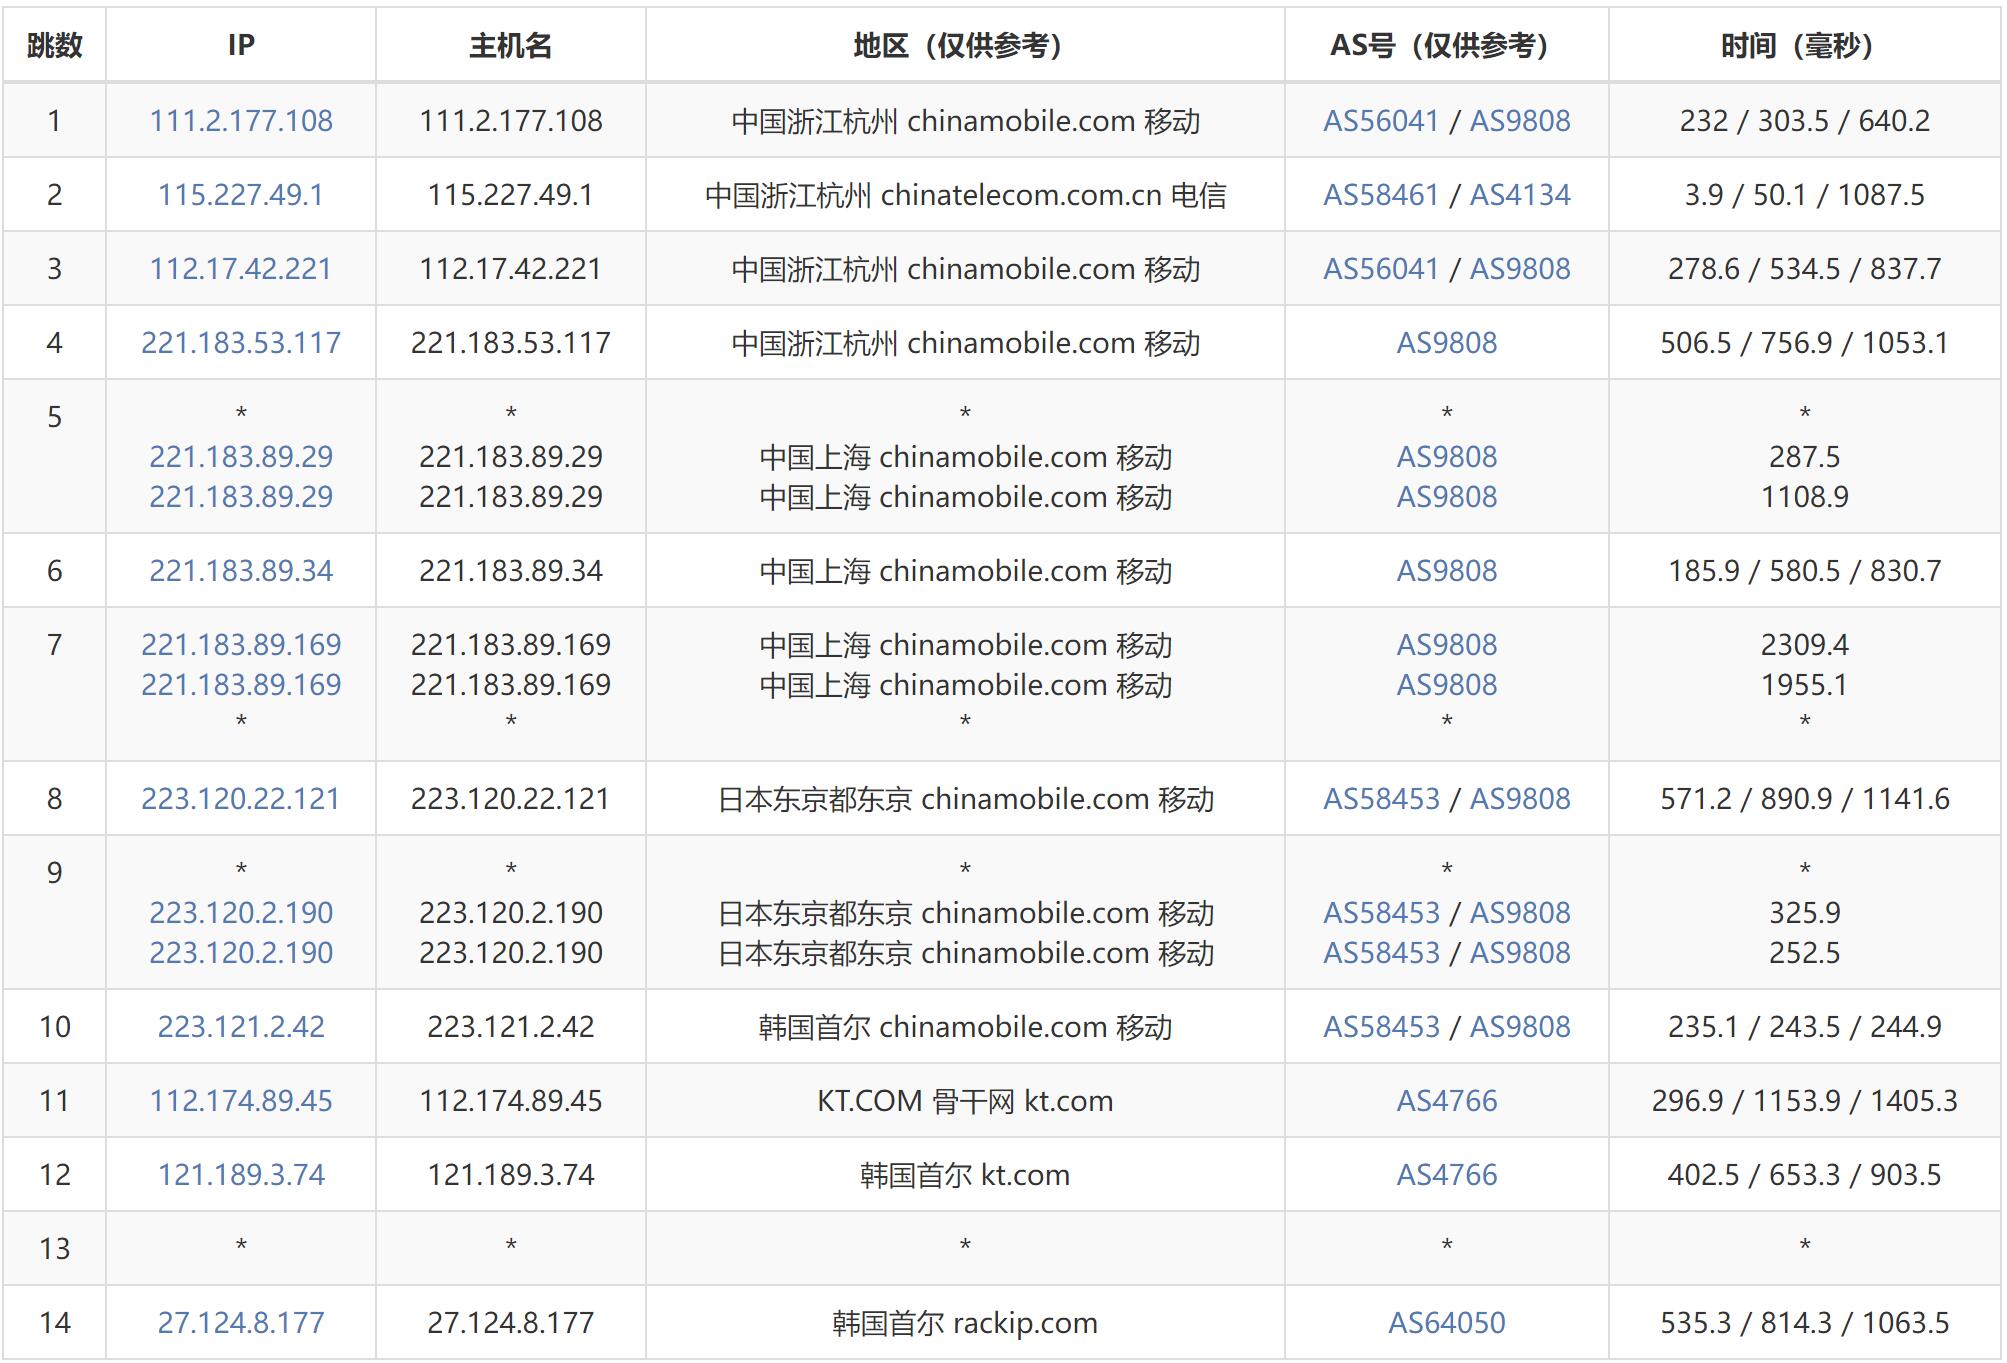Select time cell 506.5 / 756.9 / 1053.1
The width and height of the screenshot is (2007, 1363).
coord(1805,343)
